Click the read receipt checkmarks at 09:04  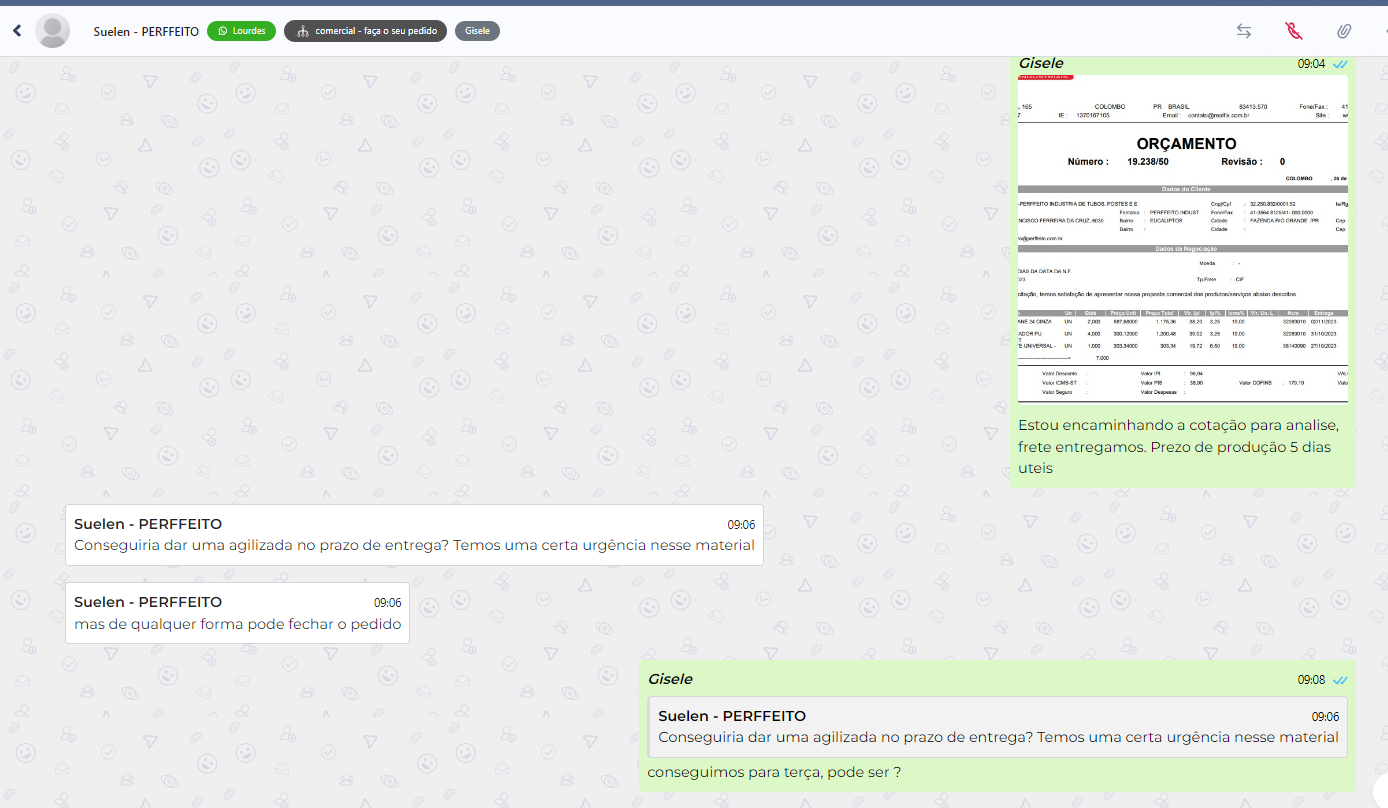1340,64
